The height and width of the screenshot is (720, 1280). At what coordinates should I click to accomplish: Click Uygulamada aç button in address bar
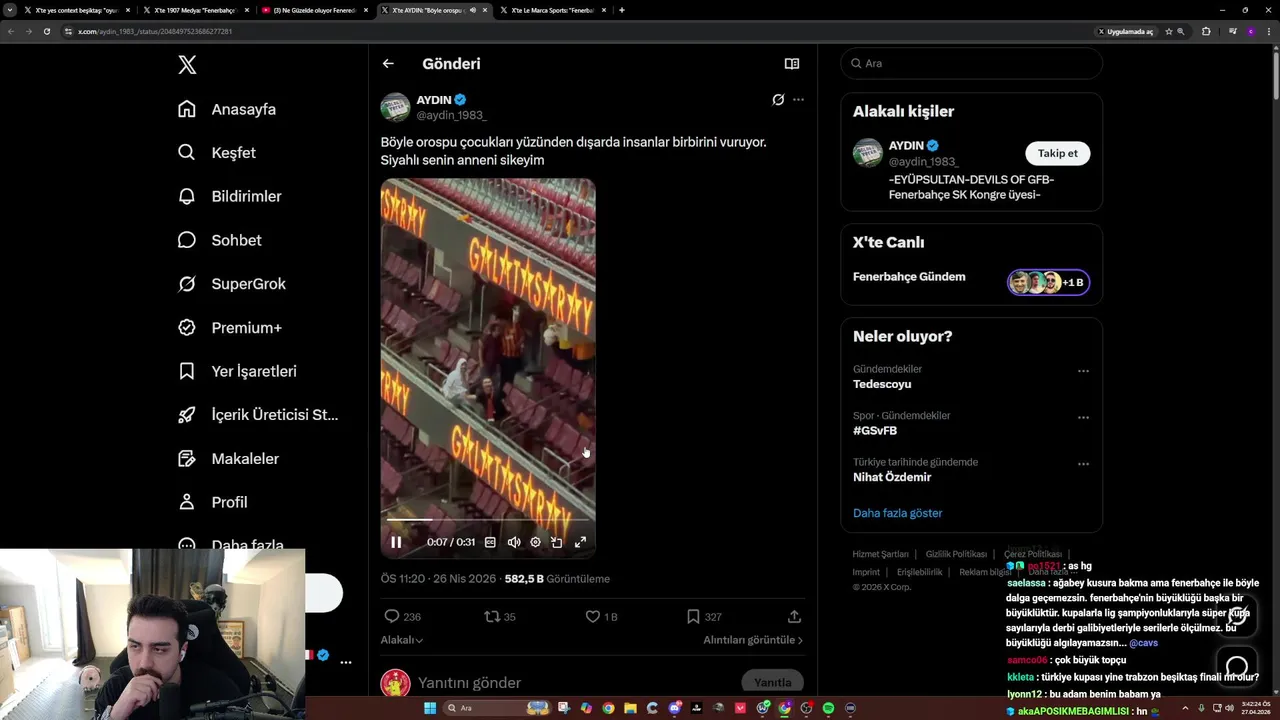(1124, 31)
